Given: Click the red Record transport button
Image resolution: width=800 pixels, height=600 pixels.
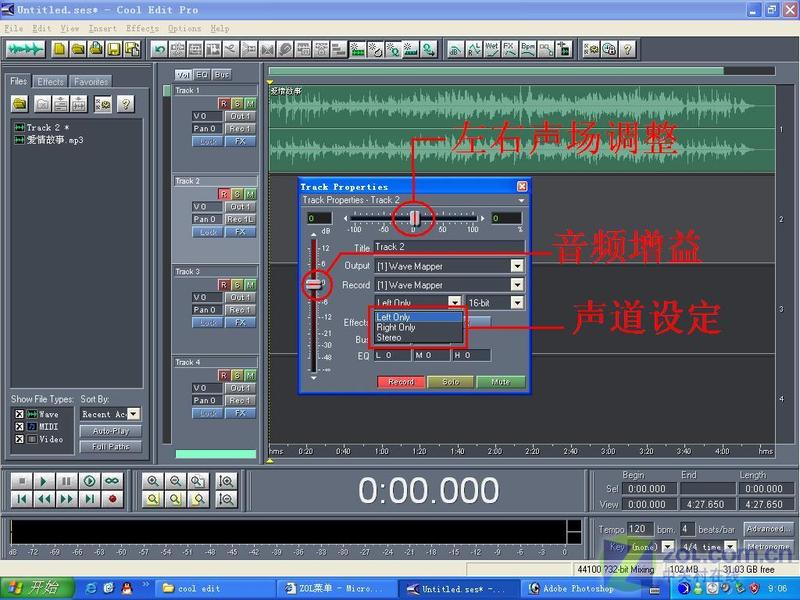Looking at the screenshot, I should (x=112, y=499).
